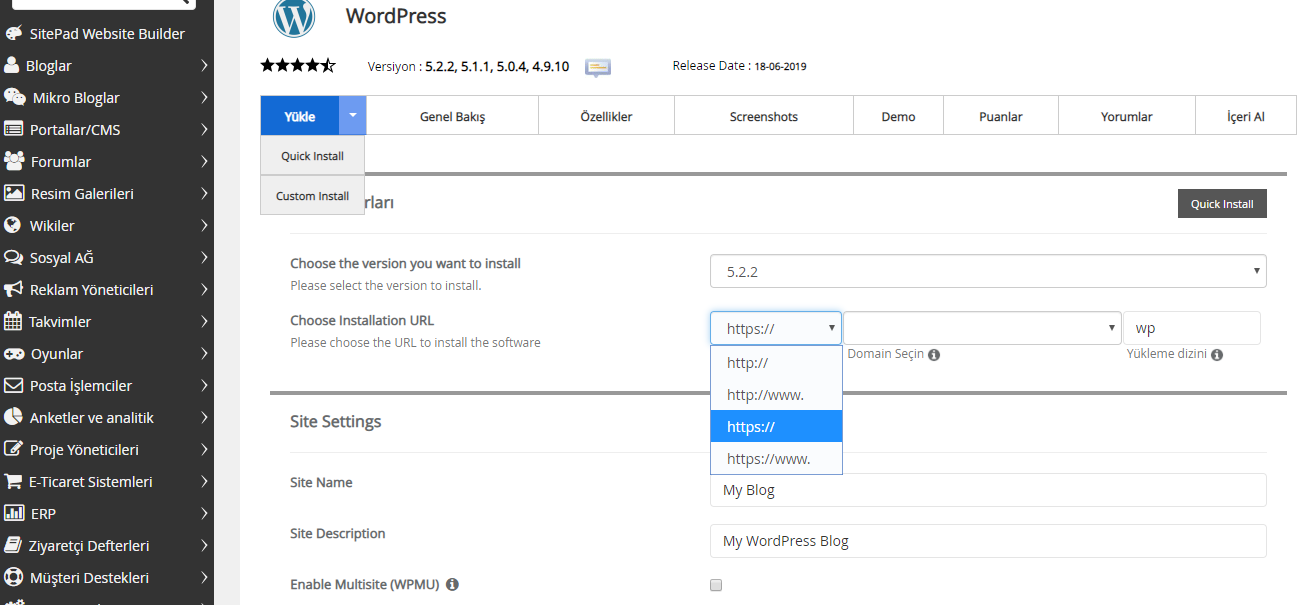Expand the Takvimler sidebar category

click(x=203, y=322)
